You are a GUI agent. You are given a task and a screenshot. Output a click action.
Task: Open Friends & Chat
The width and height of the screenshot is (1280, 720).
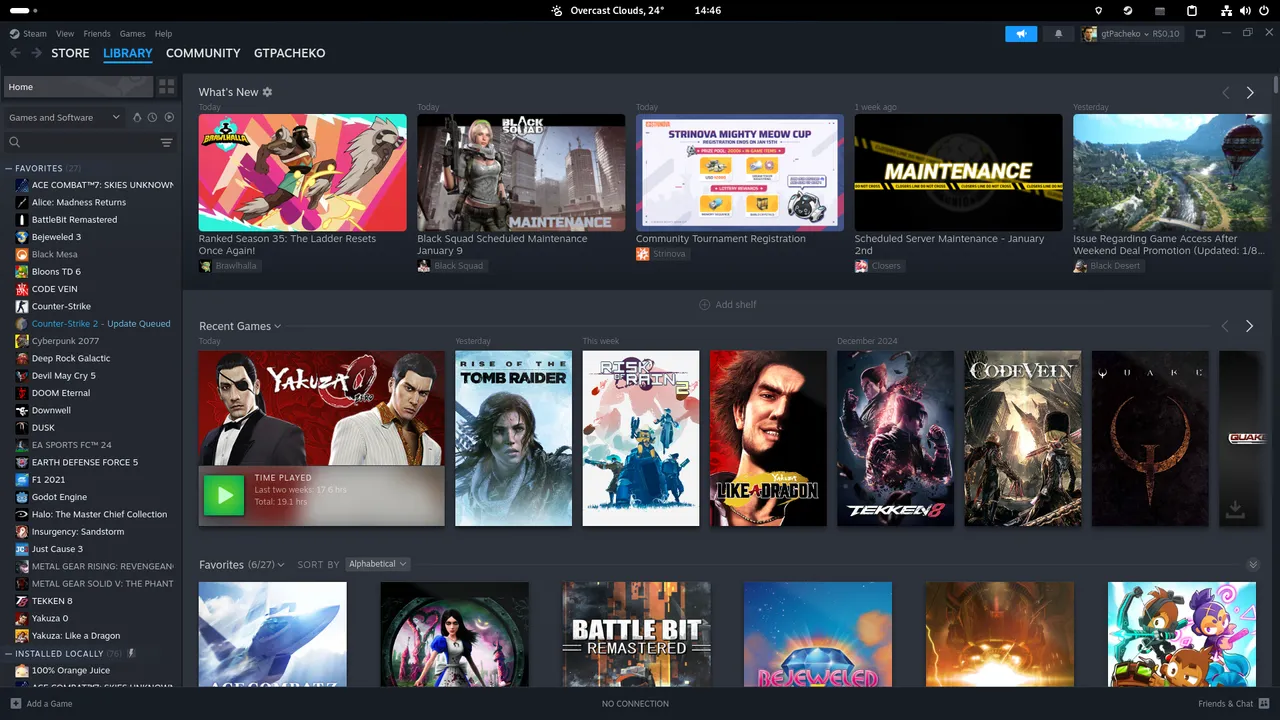(x=1234, y=703)
